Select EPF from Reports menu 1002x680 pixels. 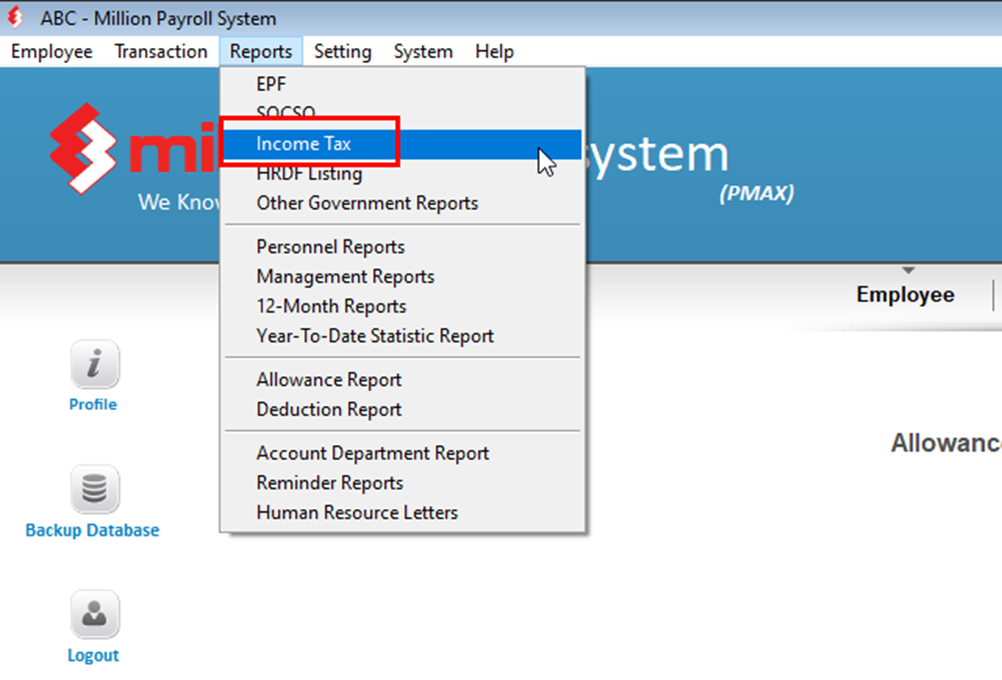[403, 84]
